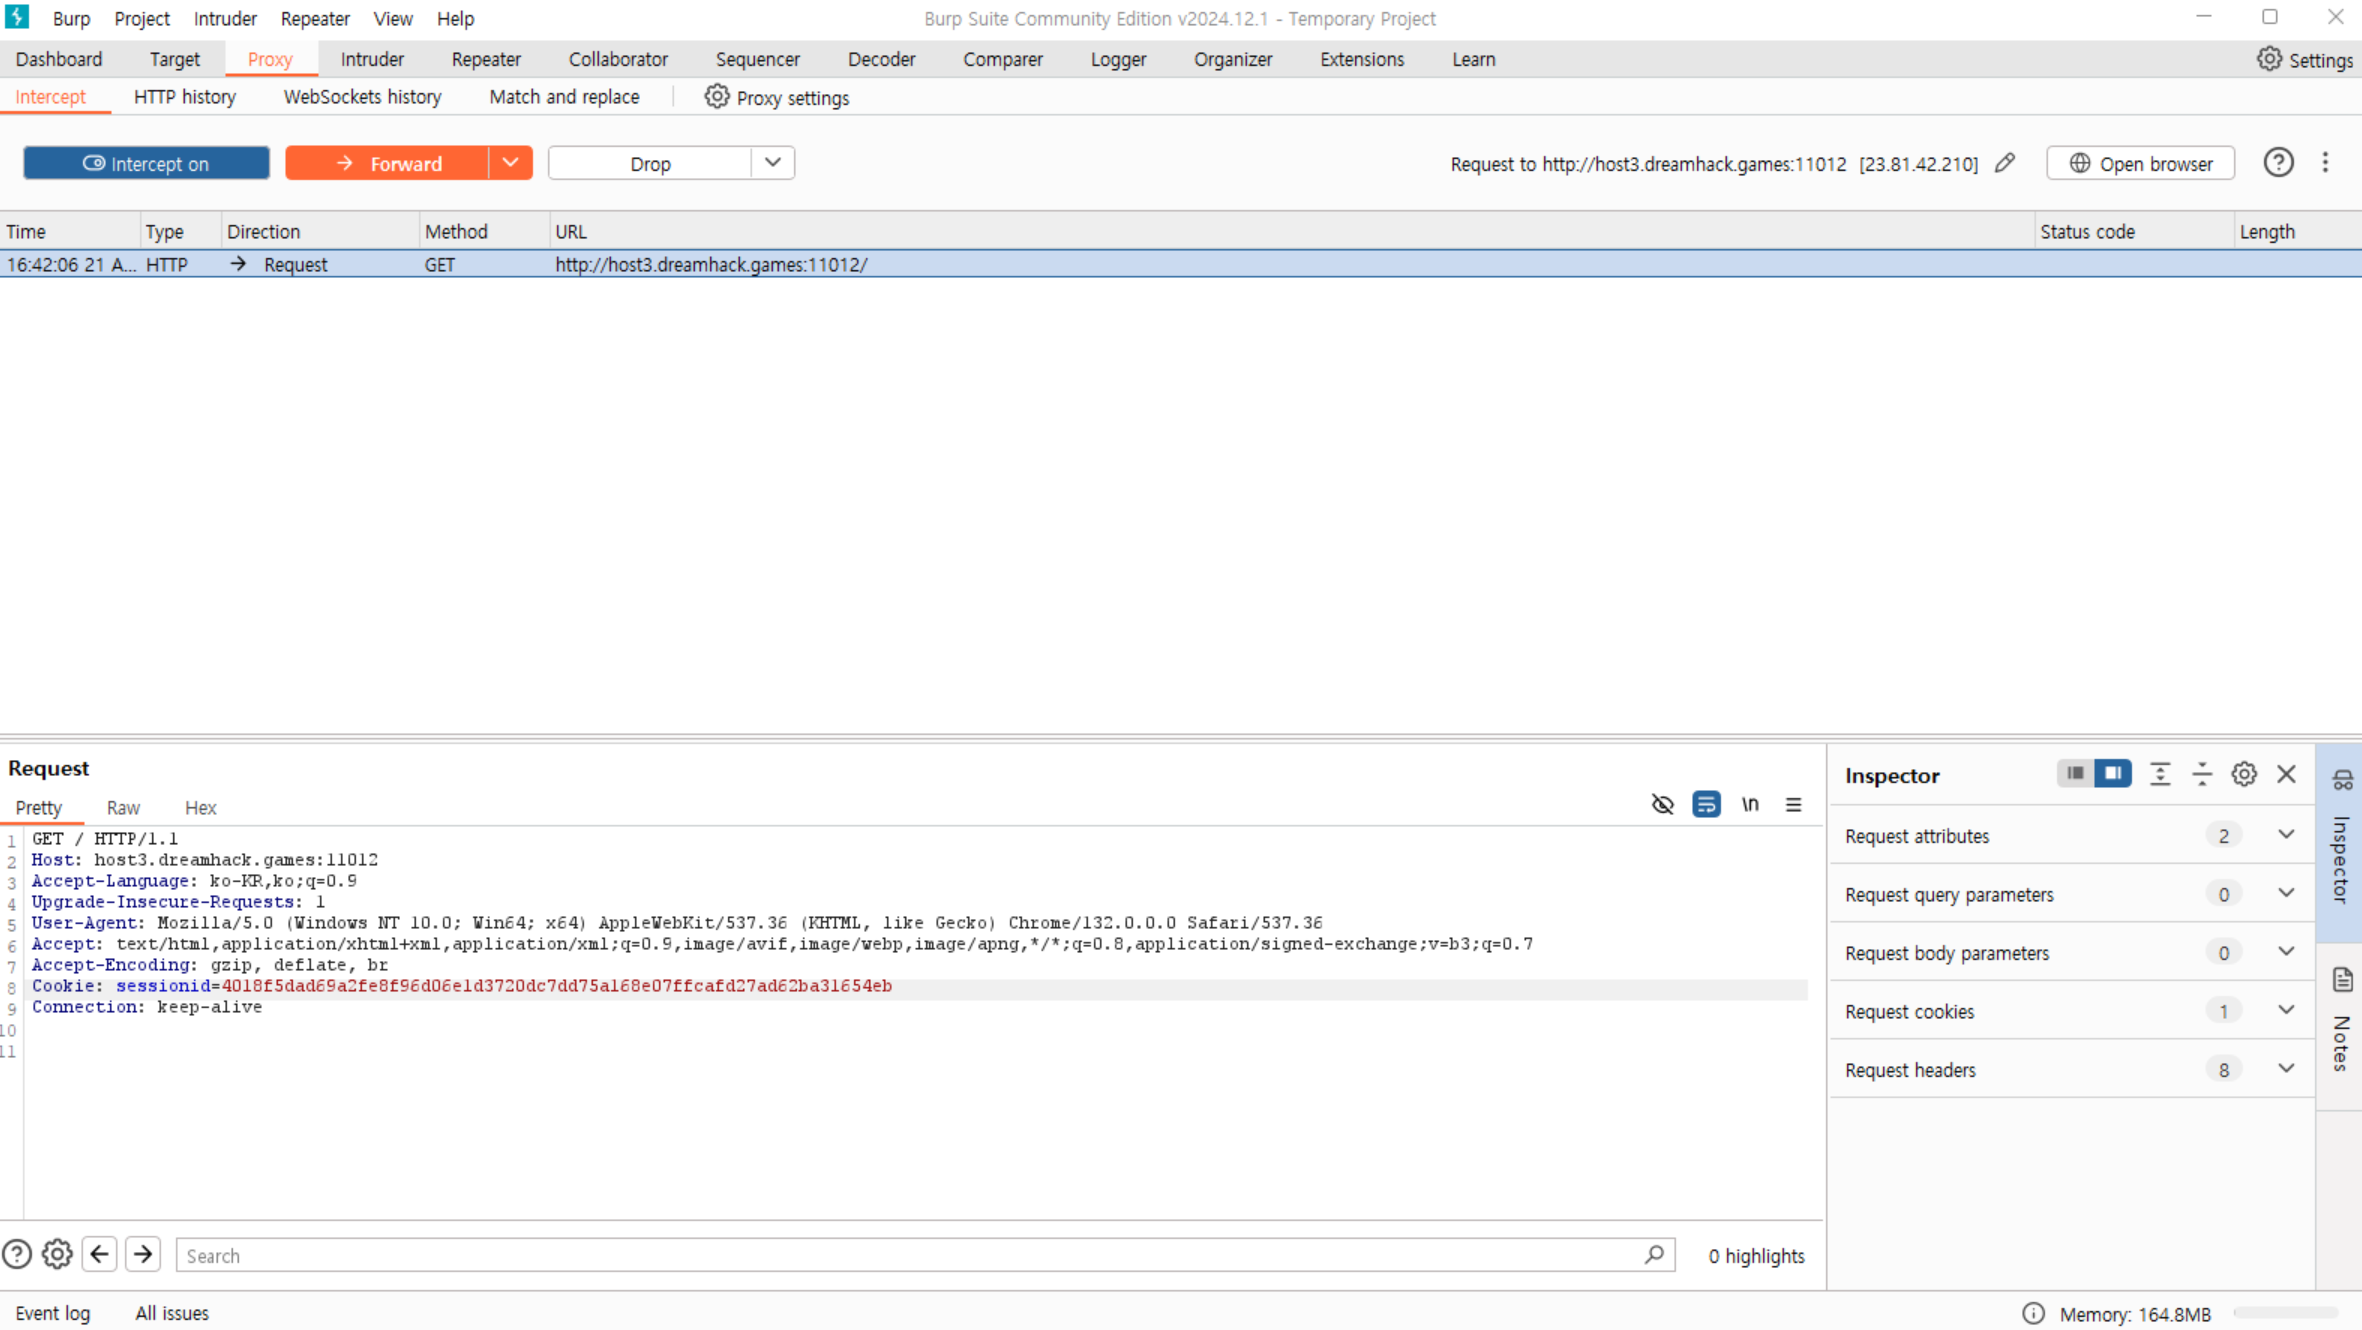Open the Repeater main tab
Screen dimensions: 2362x1330
[486, 59]
